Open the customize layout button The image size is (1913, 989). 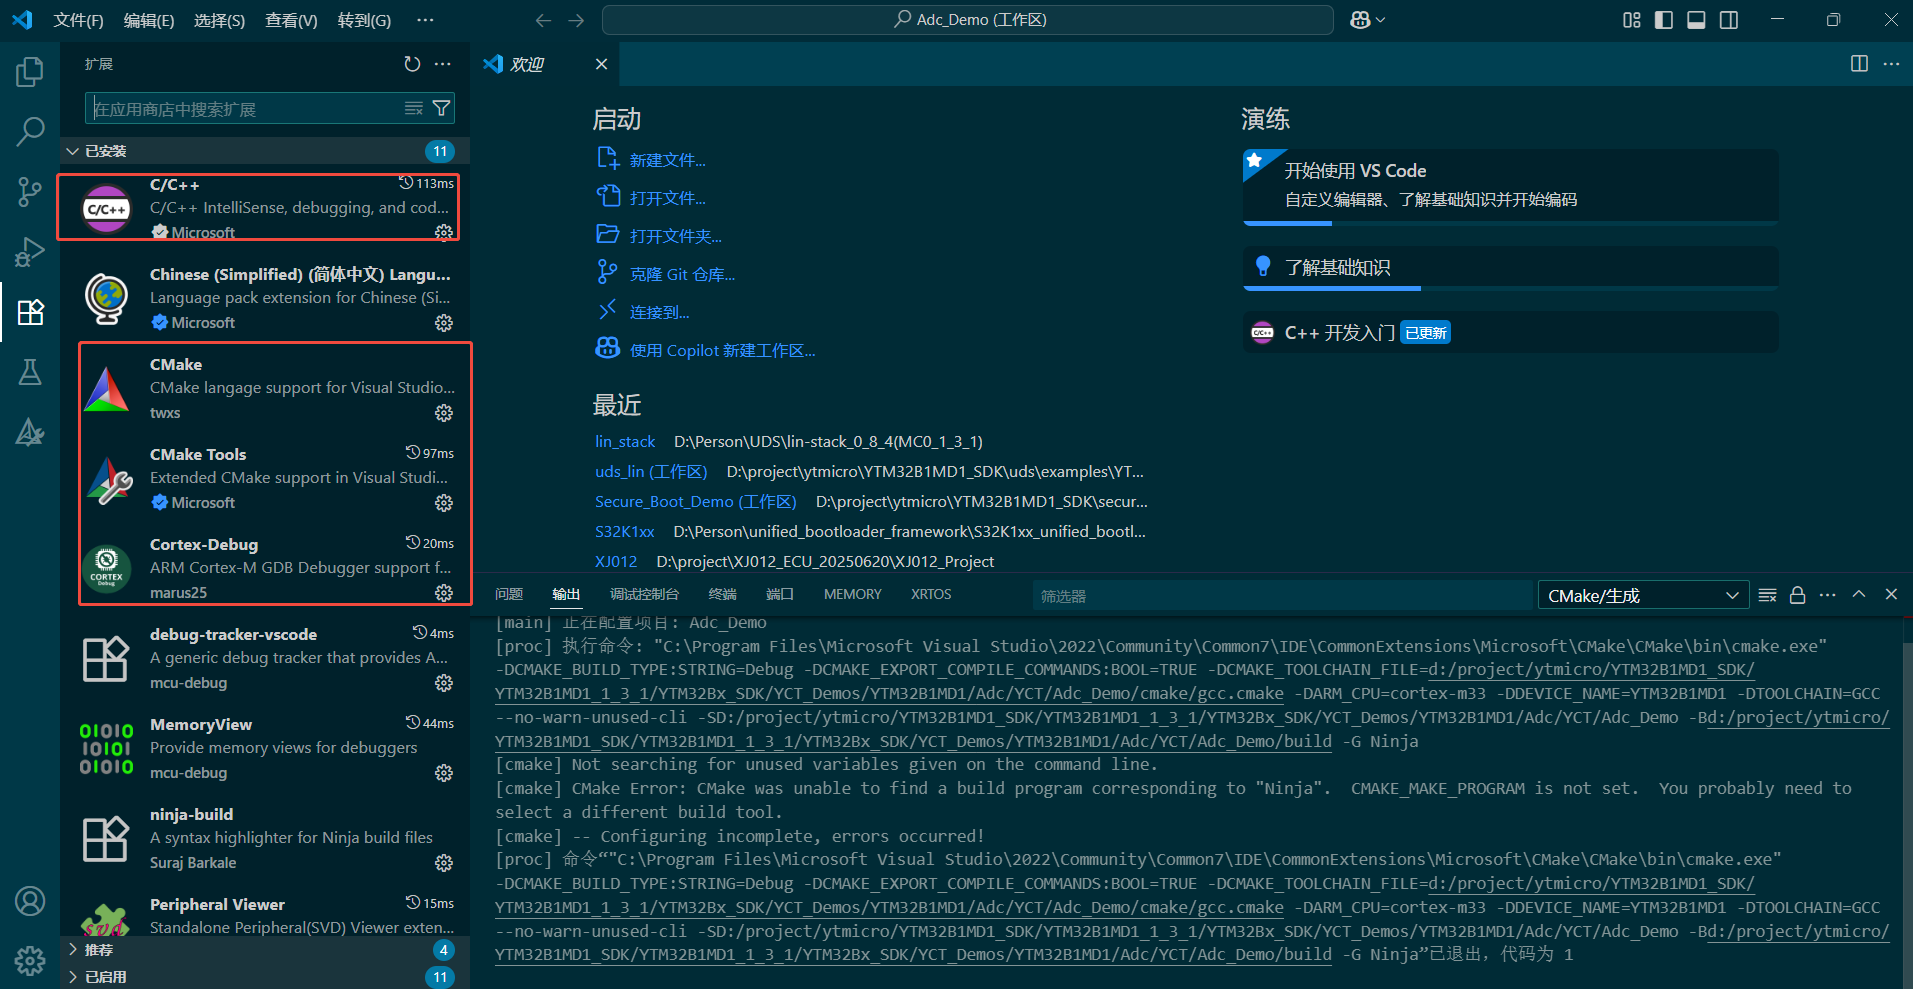click(x=1632, y=20)
